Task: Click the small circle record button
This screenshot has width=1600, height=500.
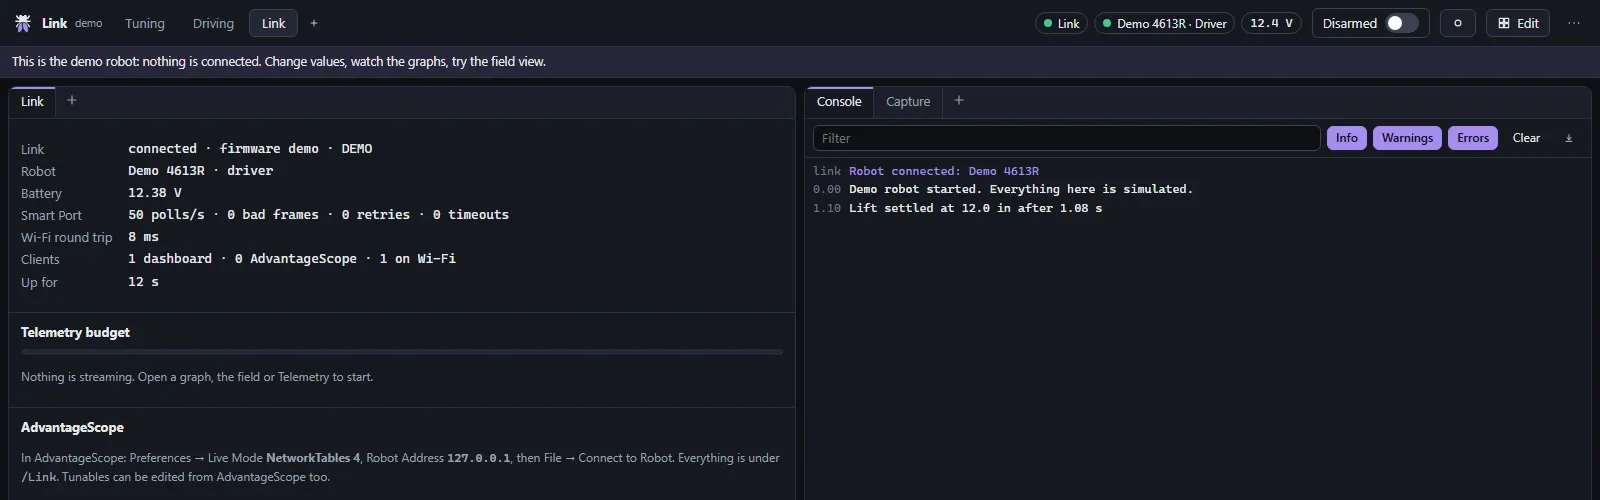Action: (1458, 23)
